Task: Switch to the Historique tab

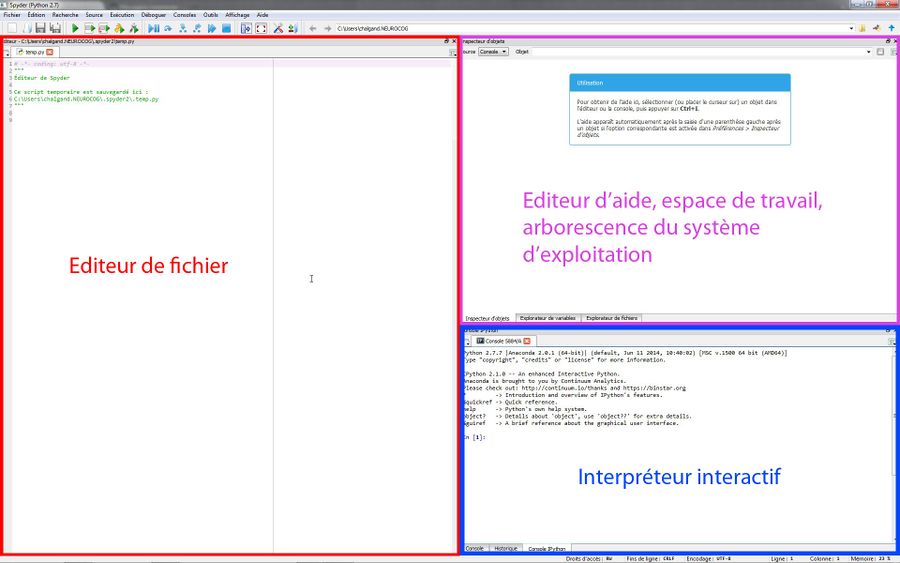Action: tap(506, 549)
